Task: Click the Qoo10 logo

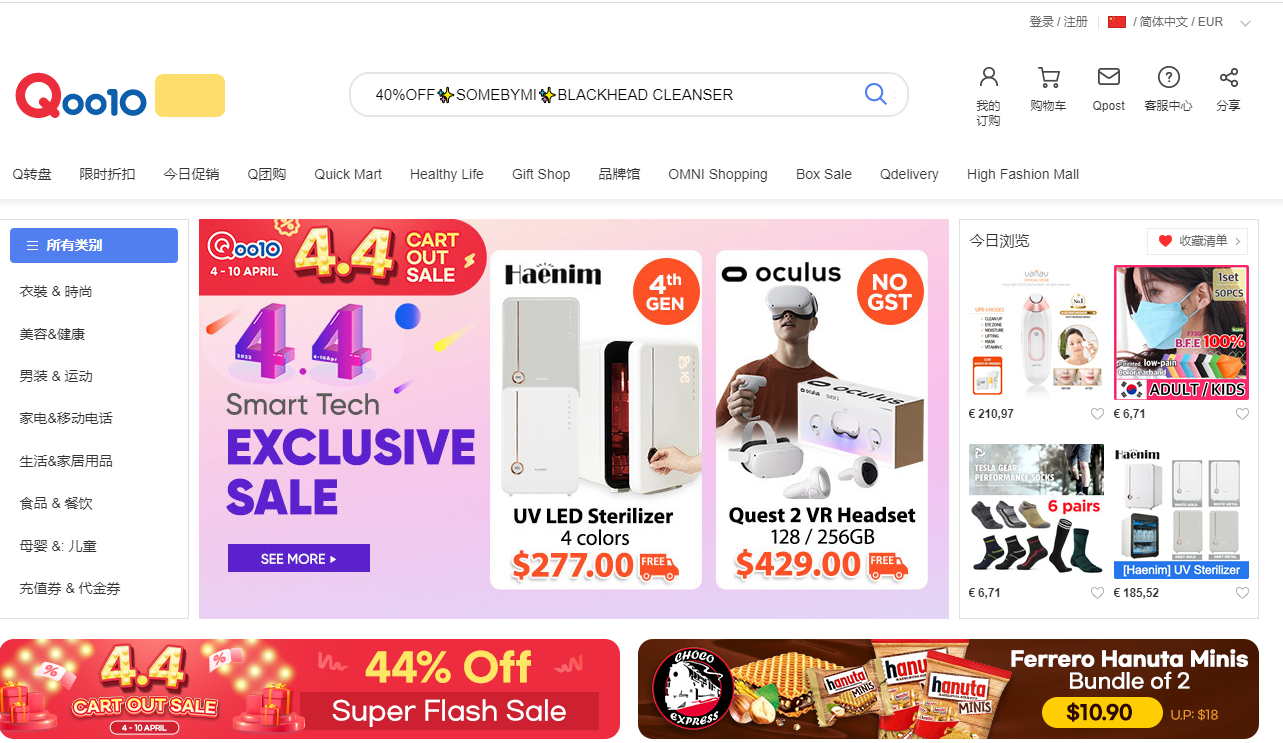Action: pos(81,97)
